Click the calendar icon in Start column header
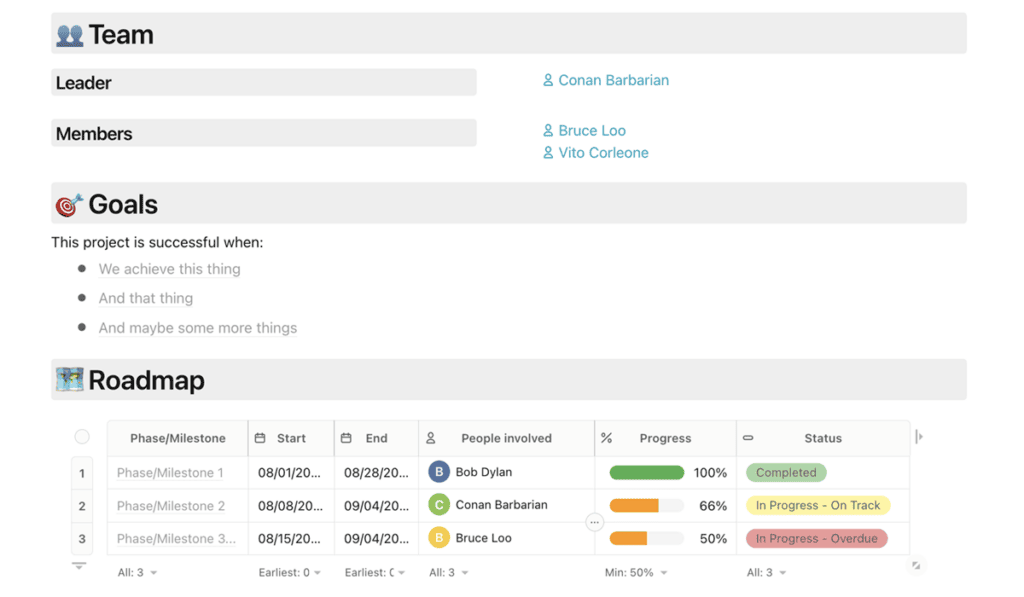 click(x=260, y=438)
